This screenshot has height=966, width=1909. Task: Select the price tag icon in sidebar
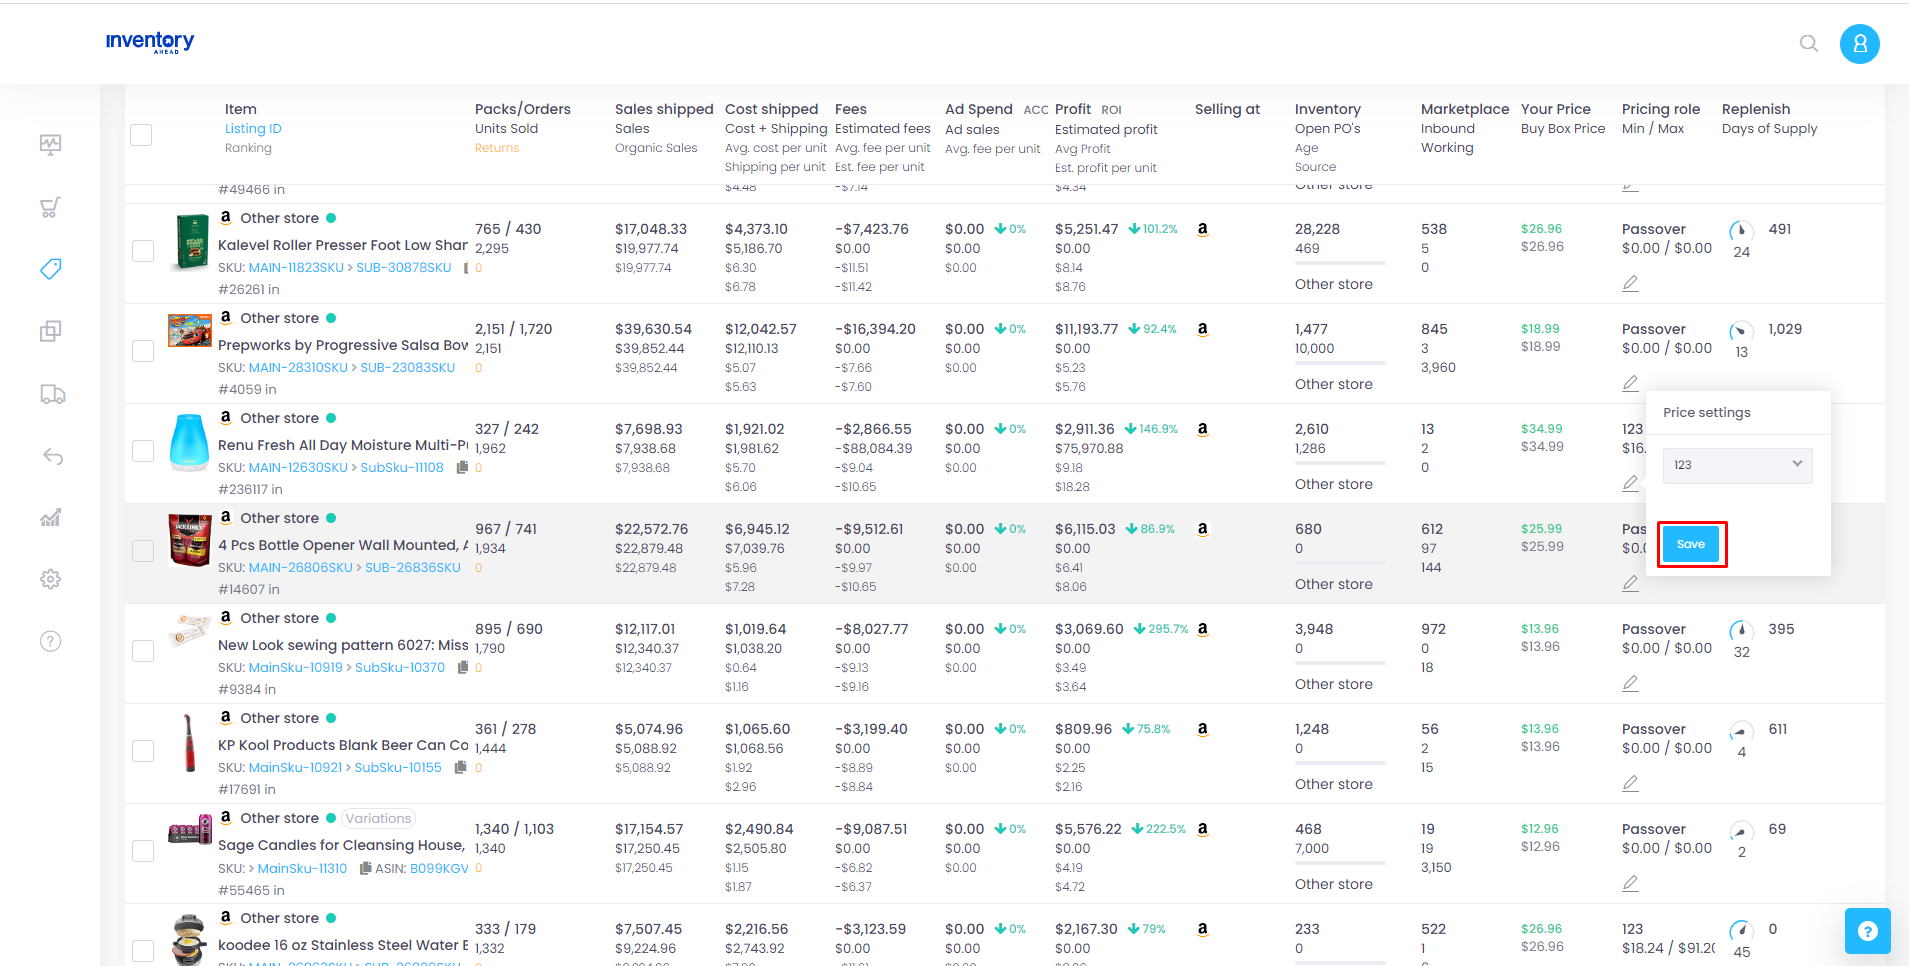51,269
